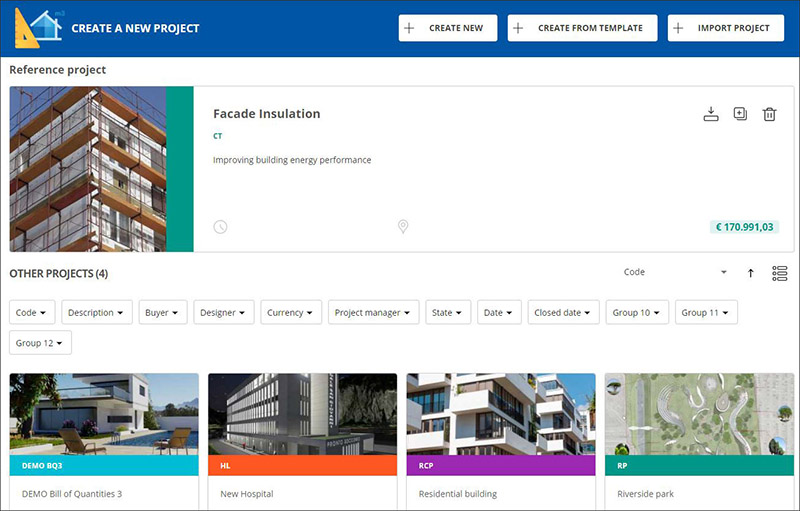Screen dimensions: 800x511
Task: Click the app logo in header
Action: pos(36,28)
